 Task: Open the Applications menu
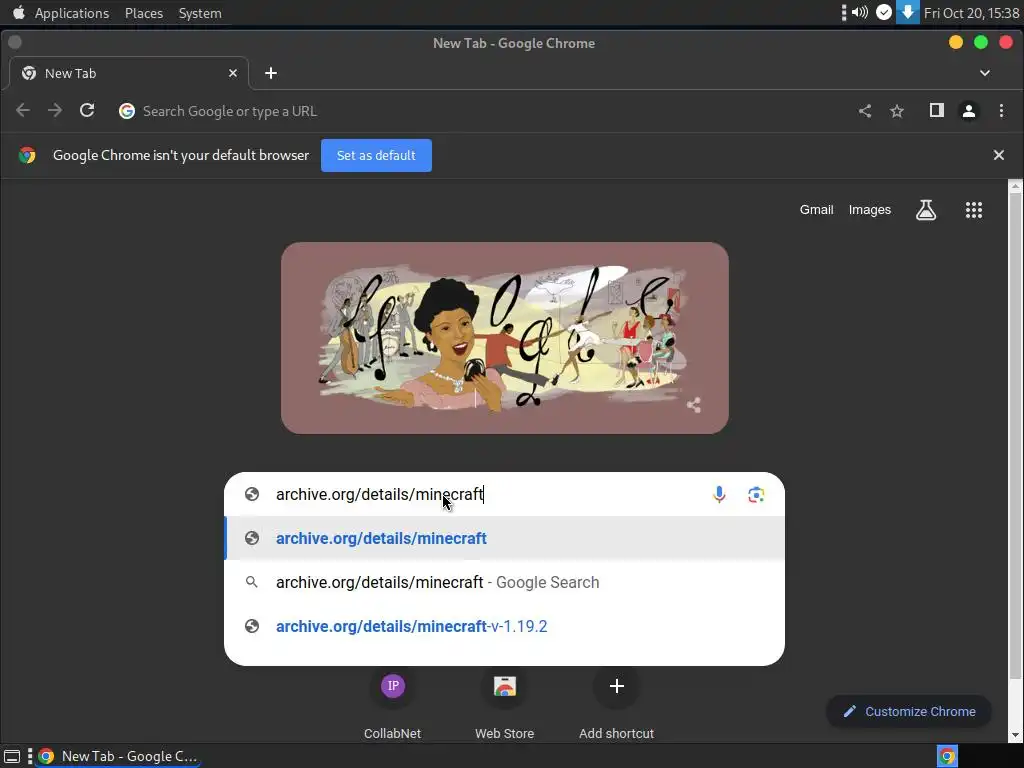click(x=72, y=13)
